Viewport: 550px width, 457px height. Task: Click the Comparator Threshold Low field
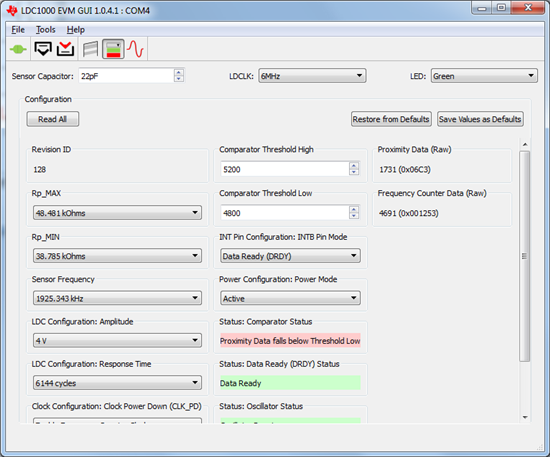pyautogui.click(x=284, y=213)
